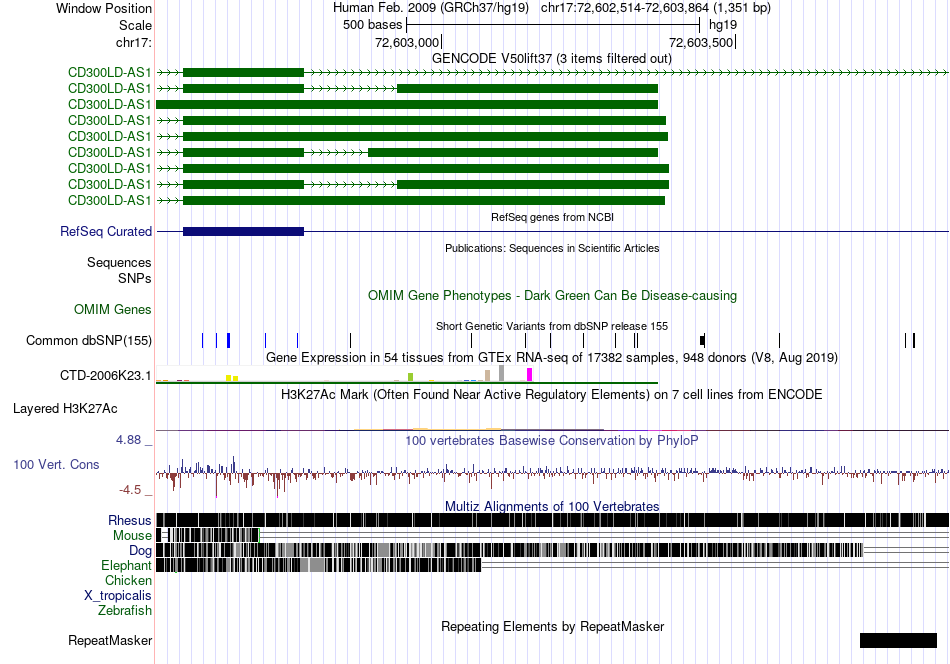Click the Zebrafish species label

[125, 611]
